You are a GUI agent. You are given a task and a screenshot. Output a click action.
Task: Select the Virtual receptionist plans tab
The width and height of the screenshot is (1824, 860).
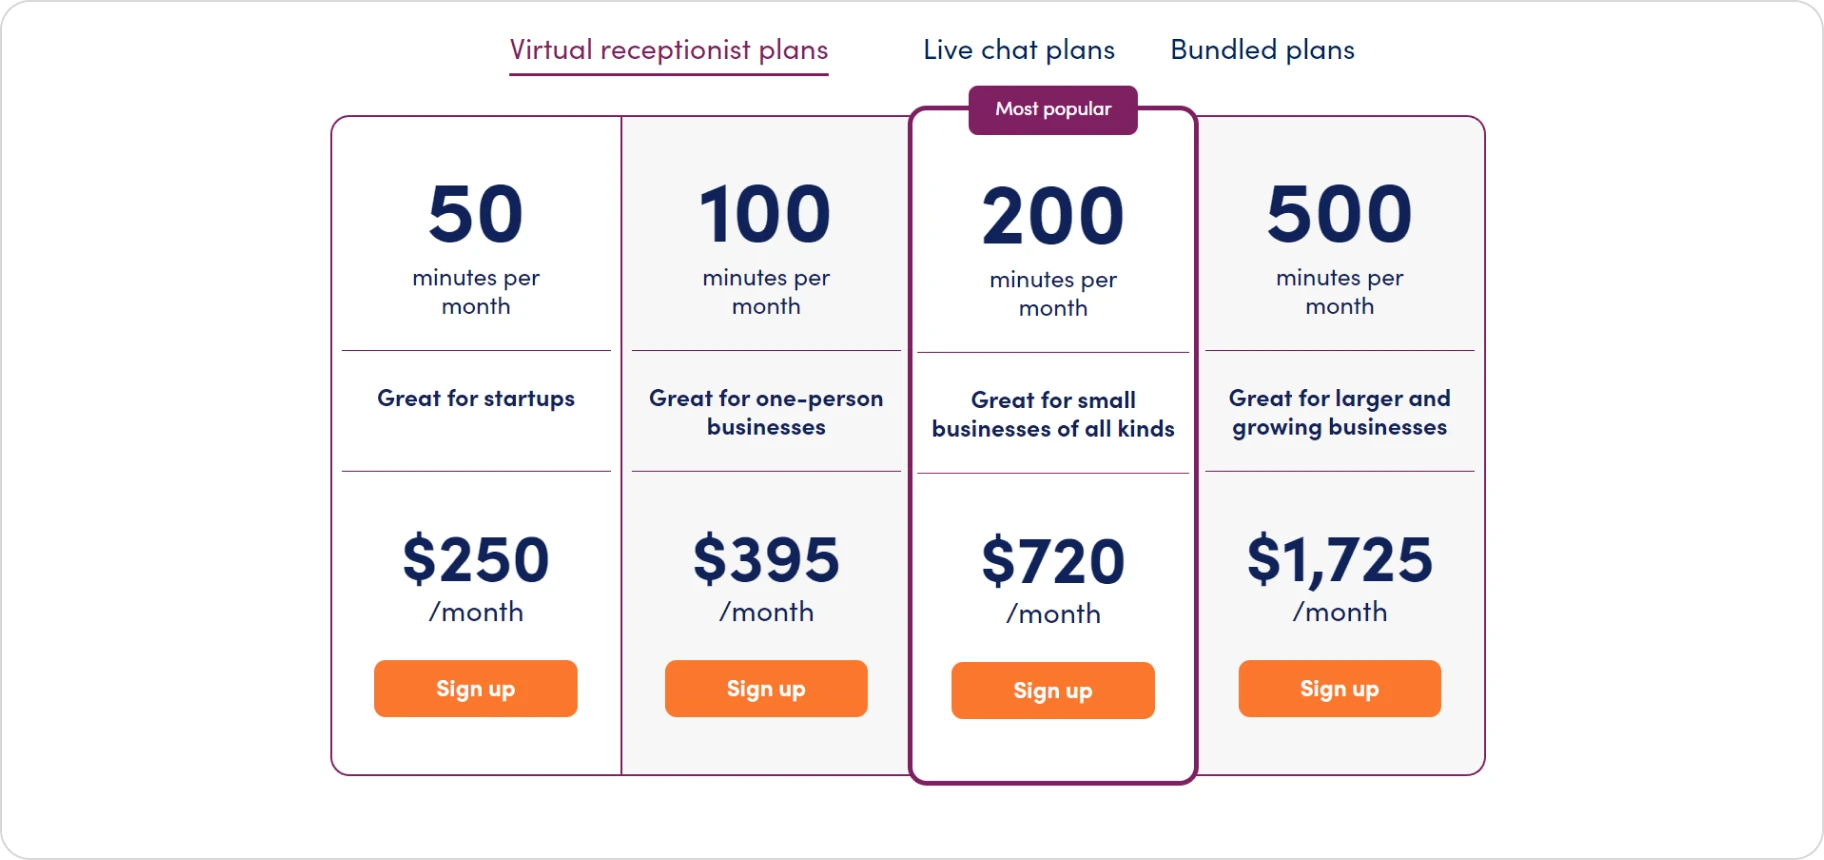[x=668, y=50]
